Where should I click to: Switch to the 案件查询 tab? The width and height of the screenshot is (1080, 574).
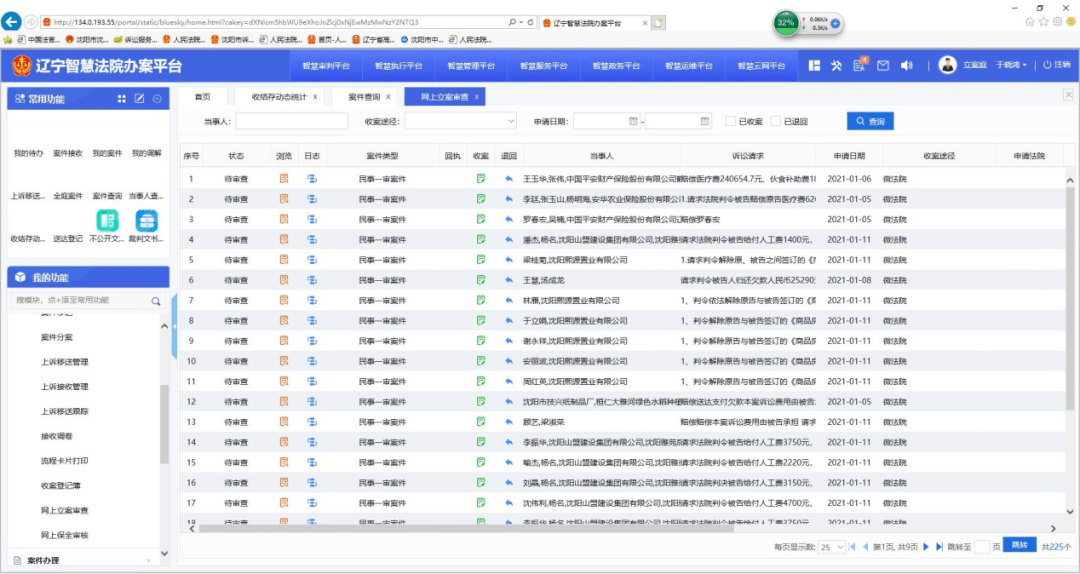364,97
